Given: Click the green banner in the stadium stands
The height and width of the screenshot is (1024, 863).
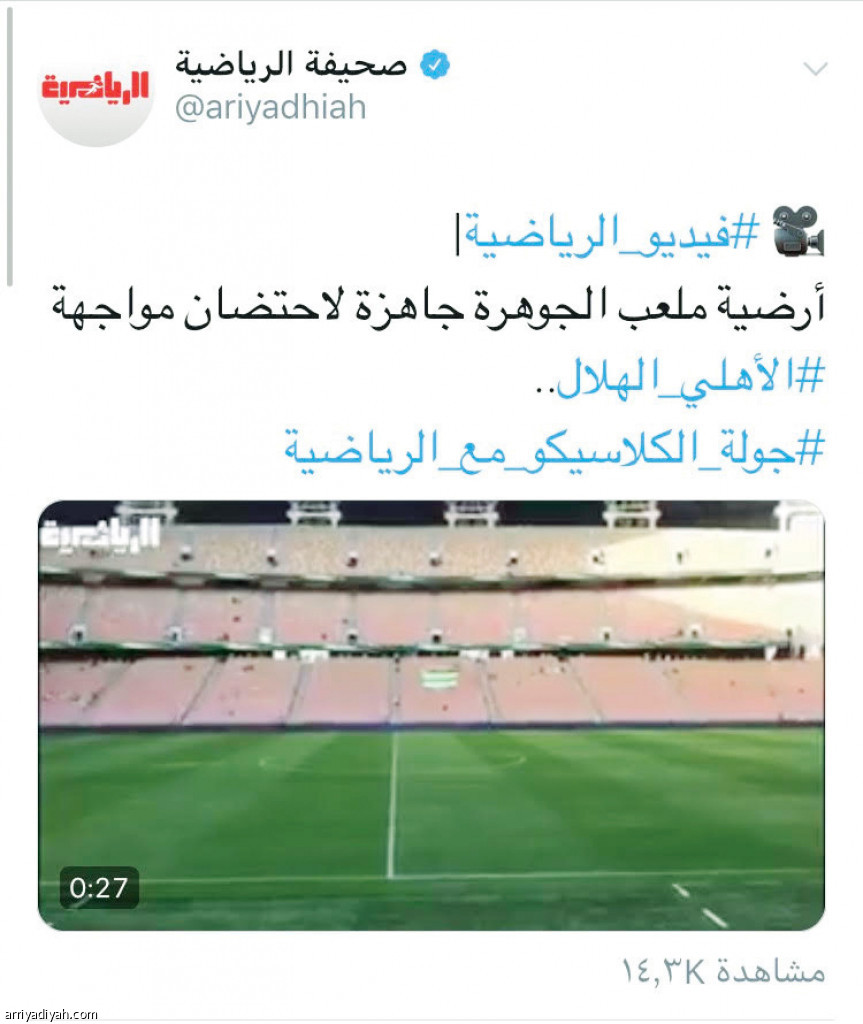Looking at the screenshot, I should [x=439, y=679].
